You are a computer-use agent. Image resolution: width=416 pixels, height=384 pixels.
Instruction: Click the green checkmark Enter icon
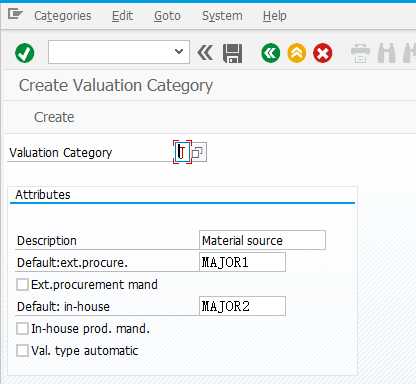[25, 53]
